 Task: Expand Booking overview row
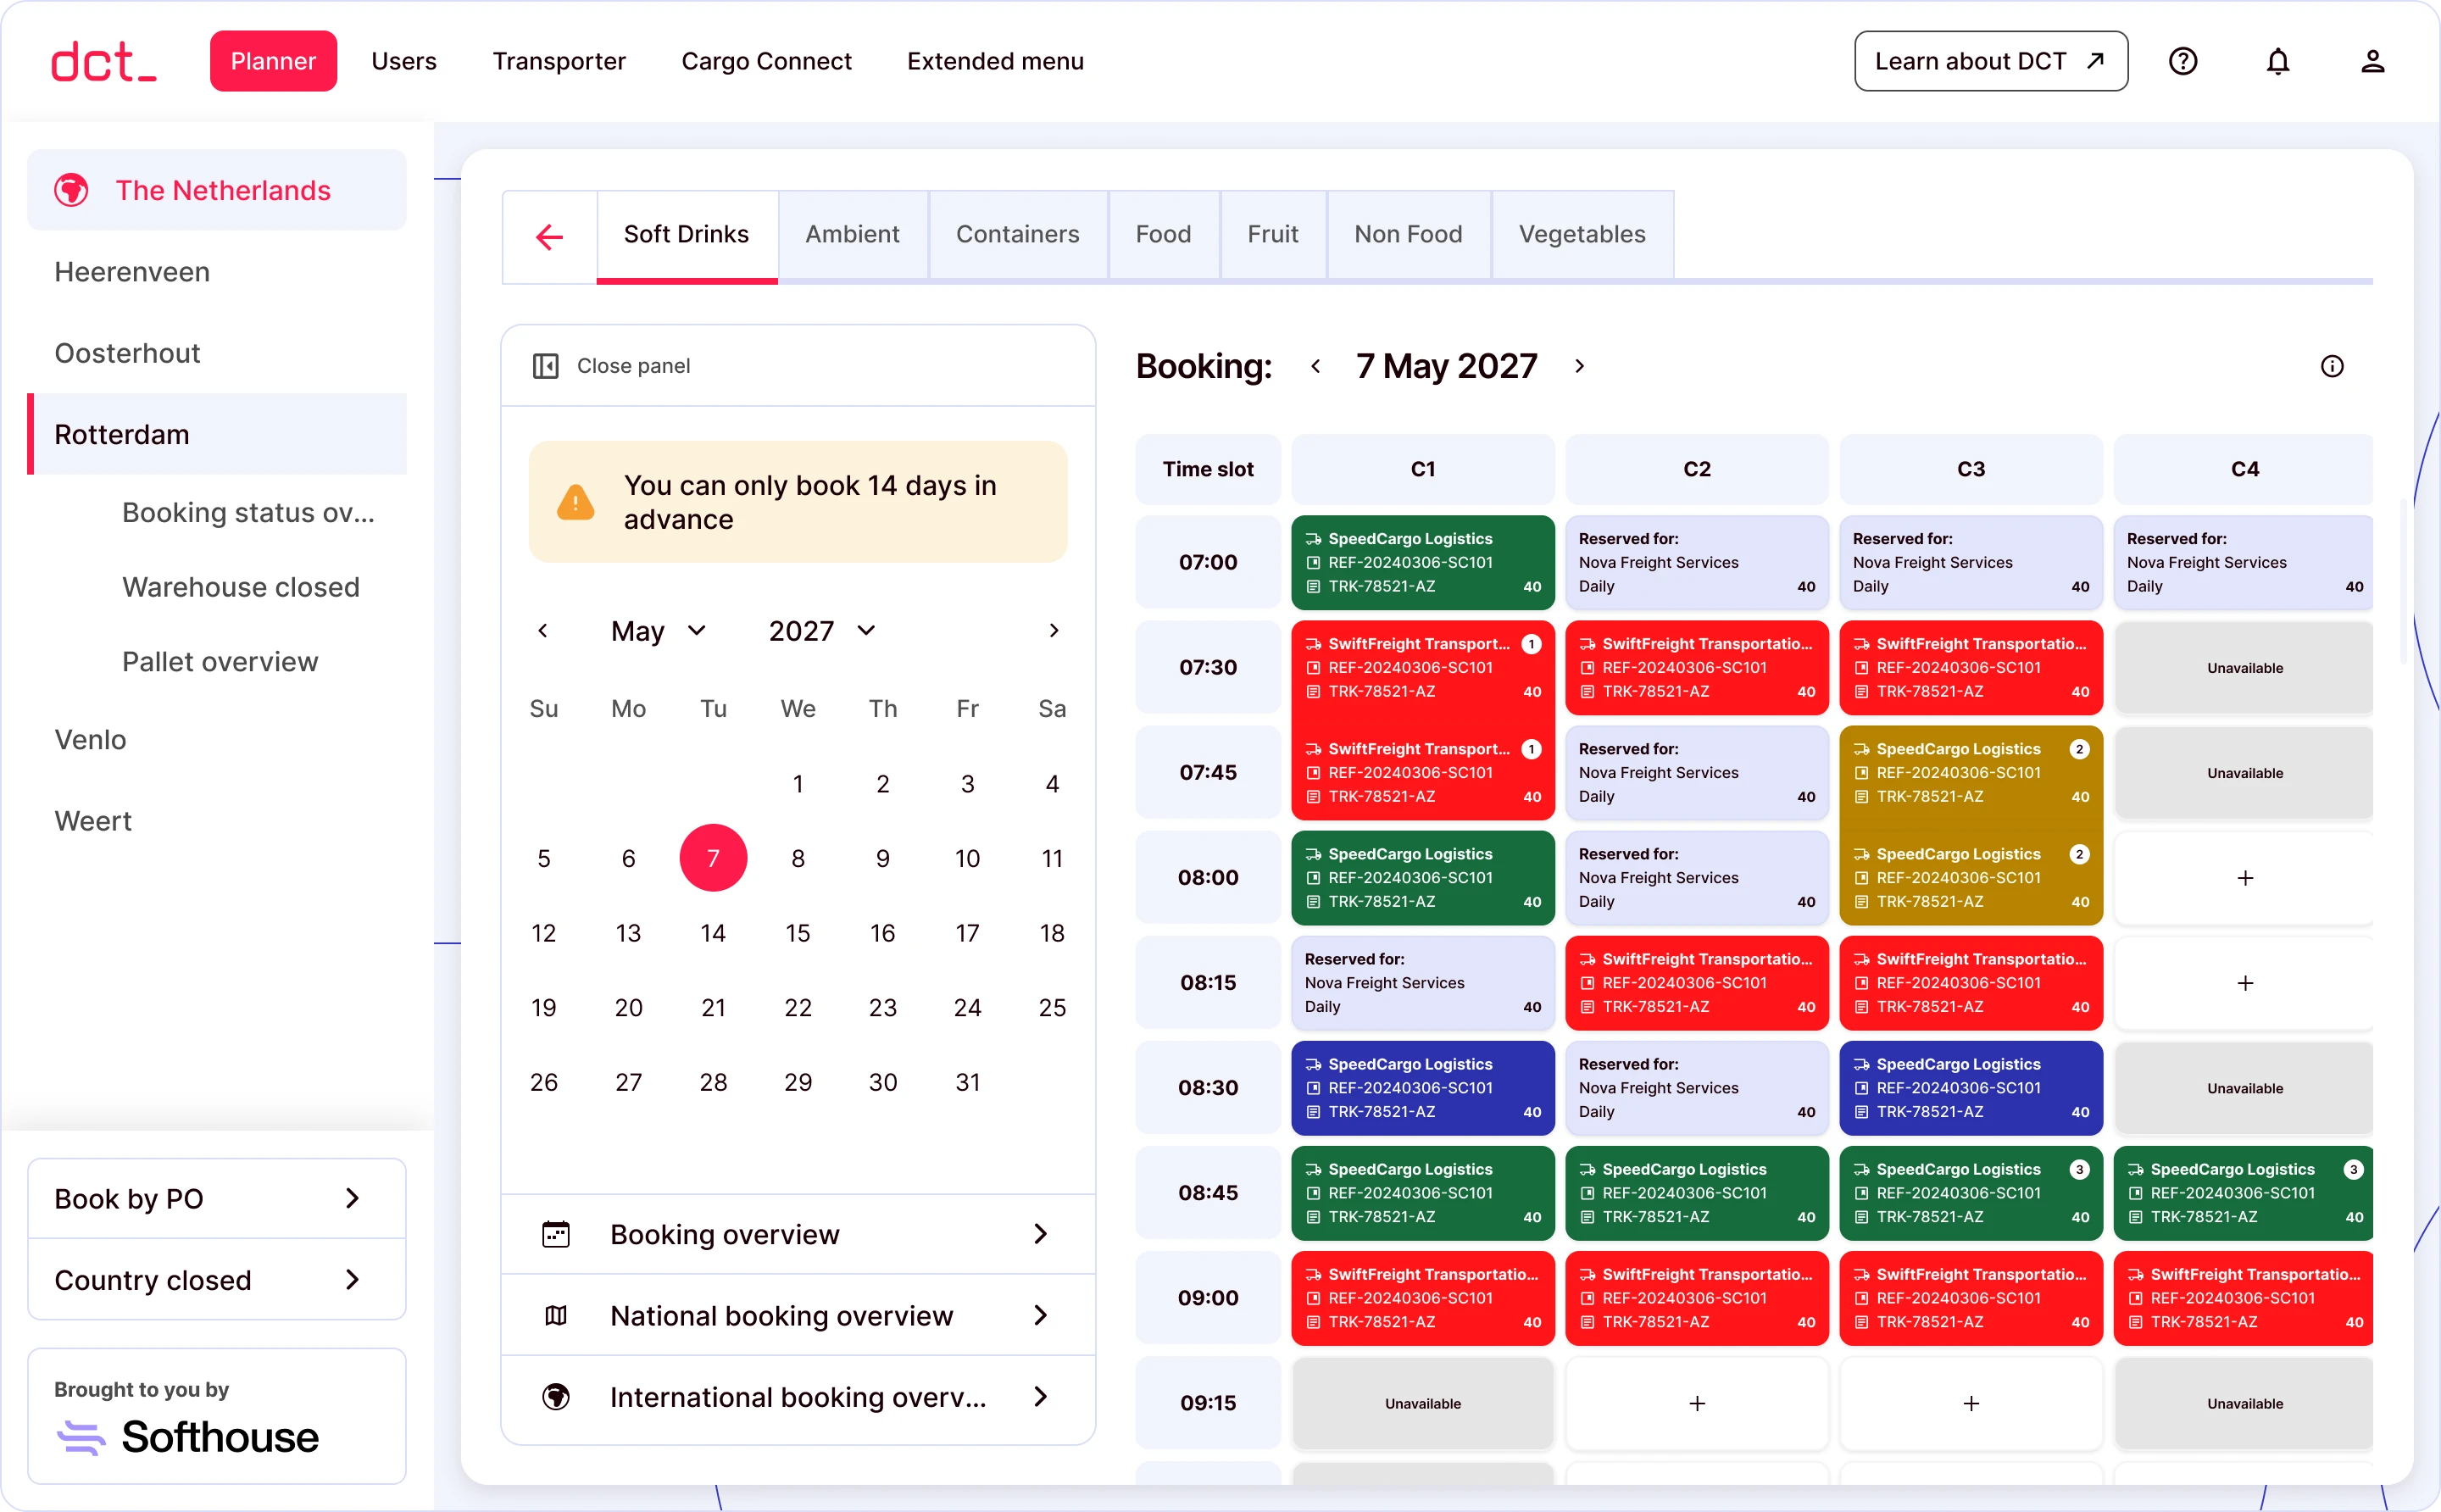[x=797, y=1234]
